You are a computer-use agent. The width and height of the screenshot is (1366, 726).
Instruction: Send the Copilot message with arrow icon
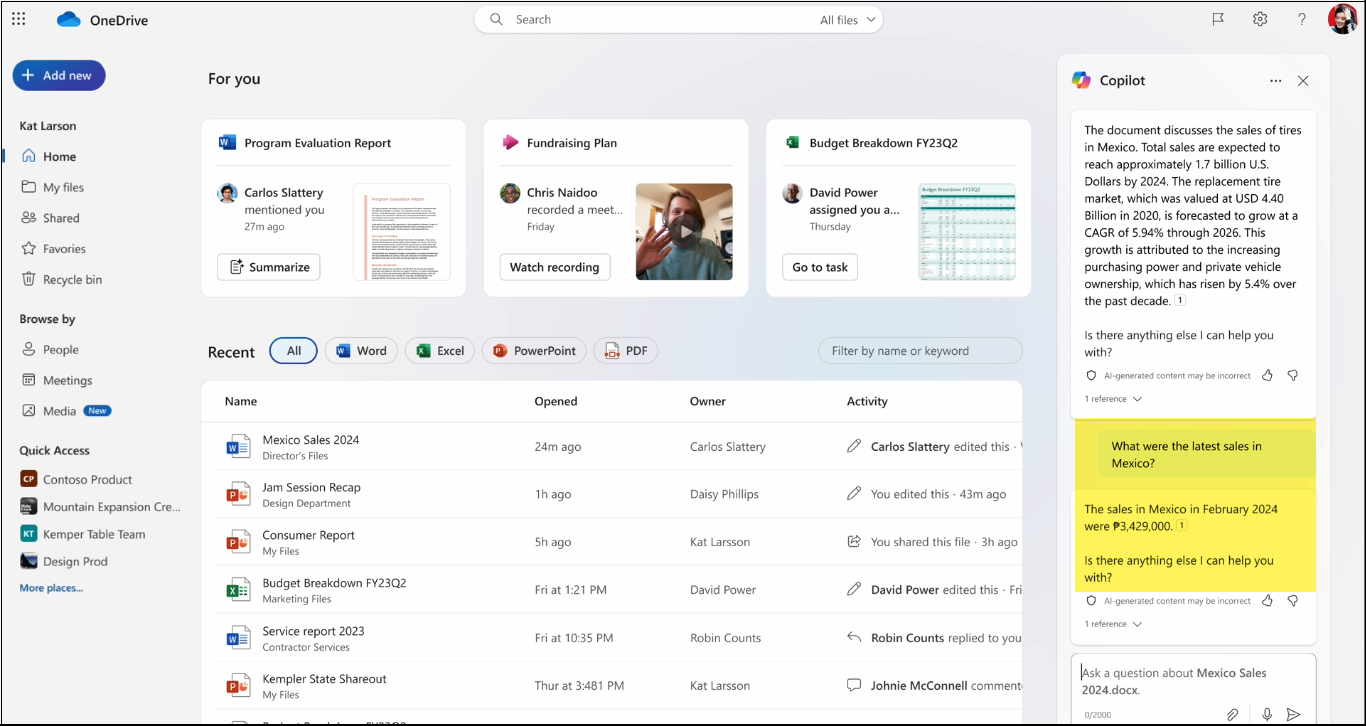coord(1293,714)
